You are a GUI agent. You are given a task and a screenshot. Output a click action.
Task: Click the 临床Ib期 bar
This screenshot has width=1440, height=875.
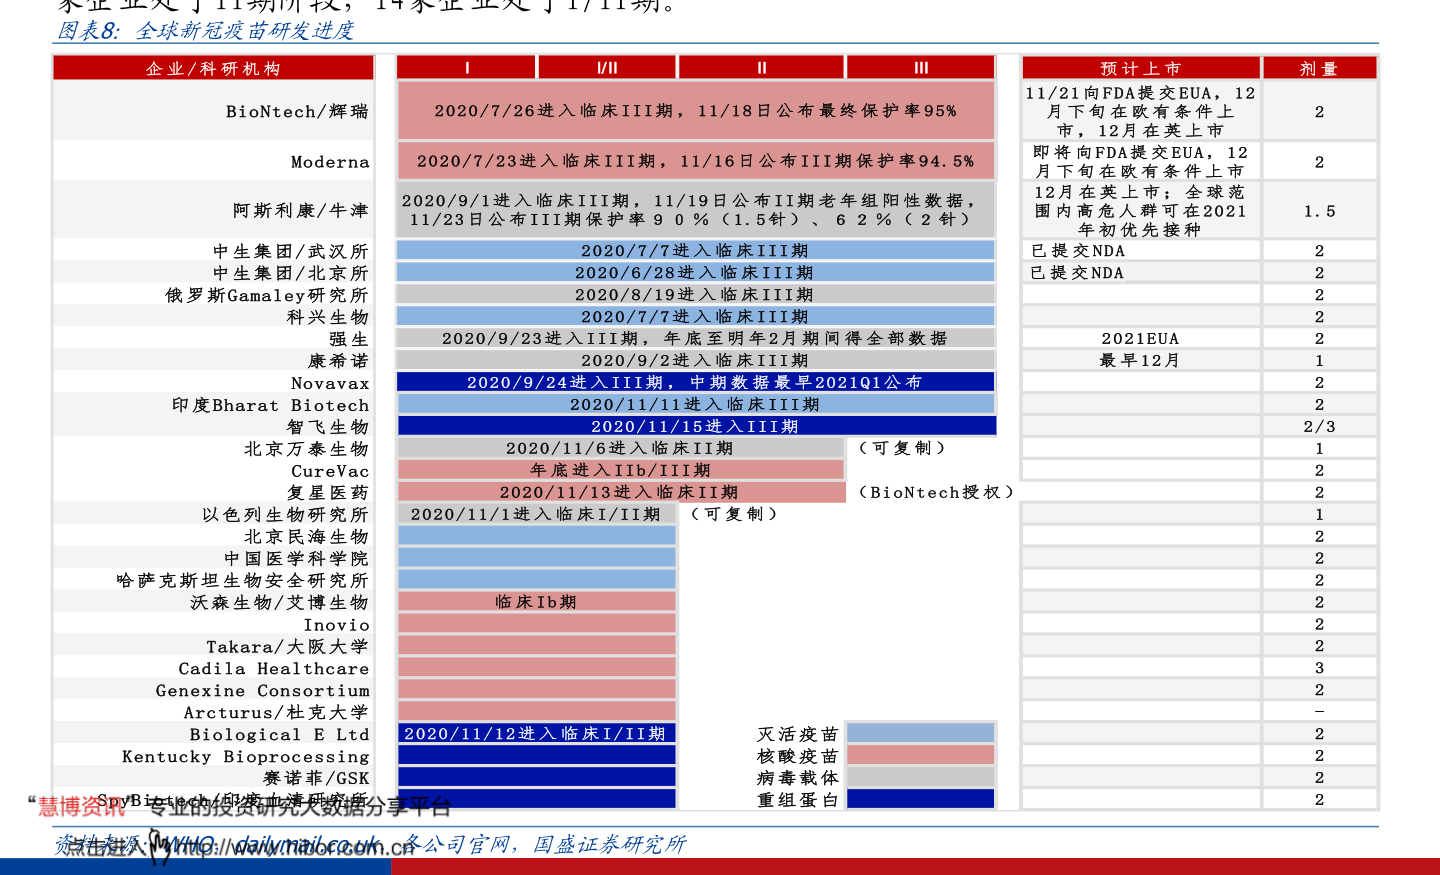(x=537, y=602)
